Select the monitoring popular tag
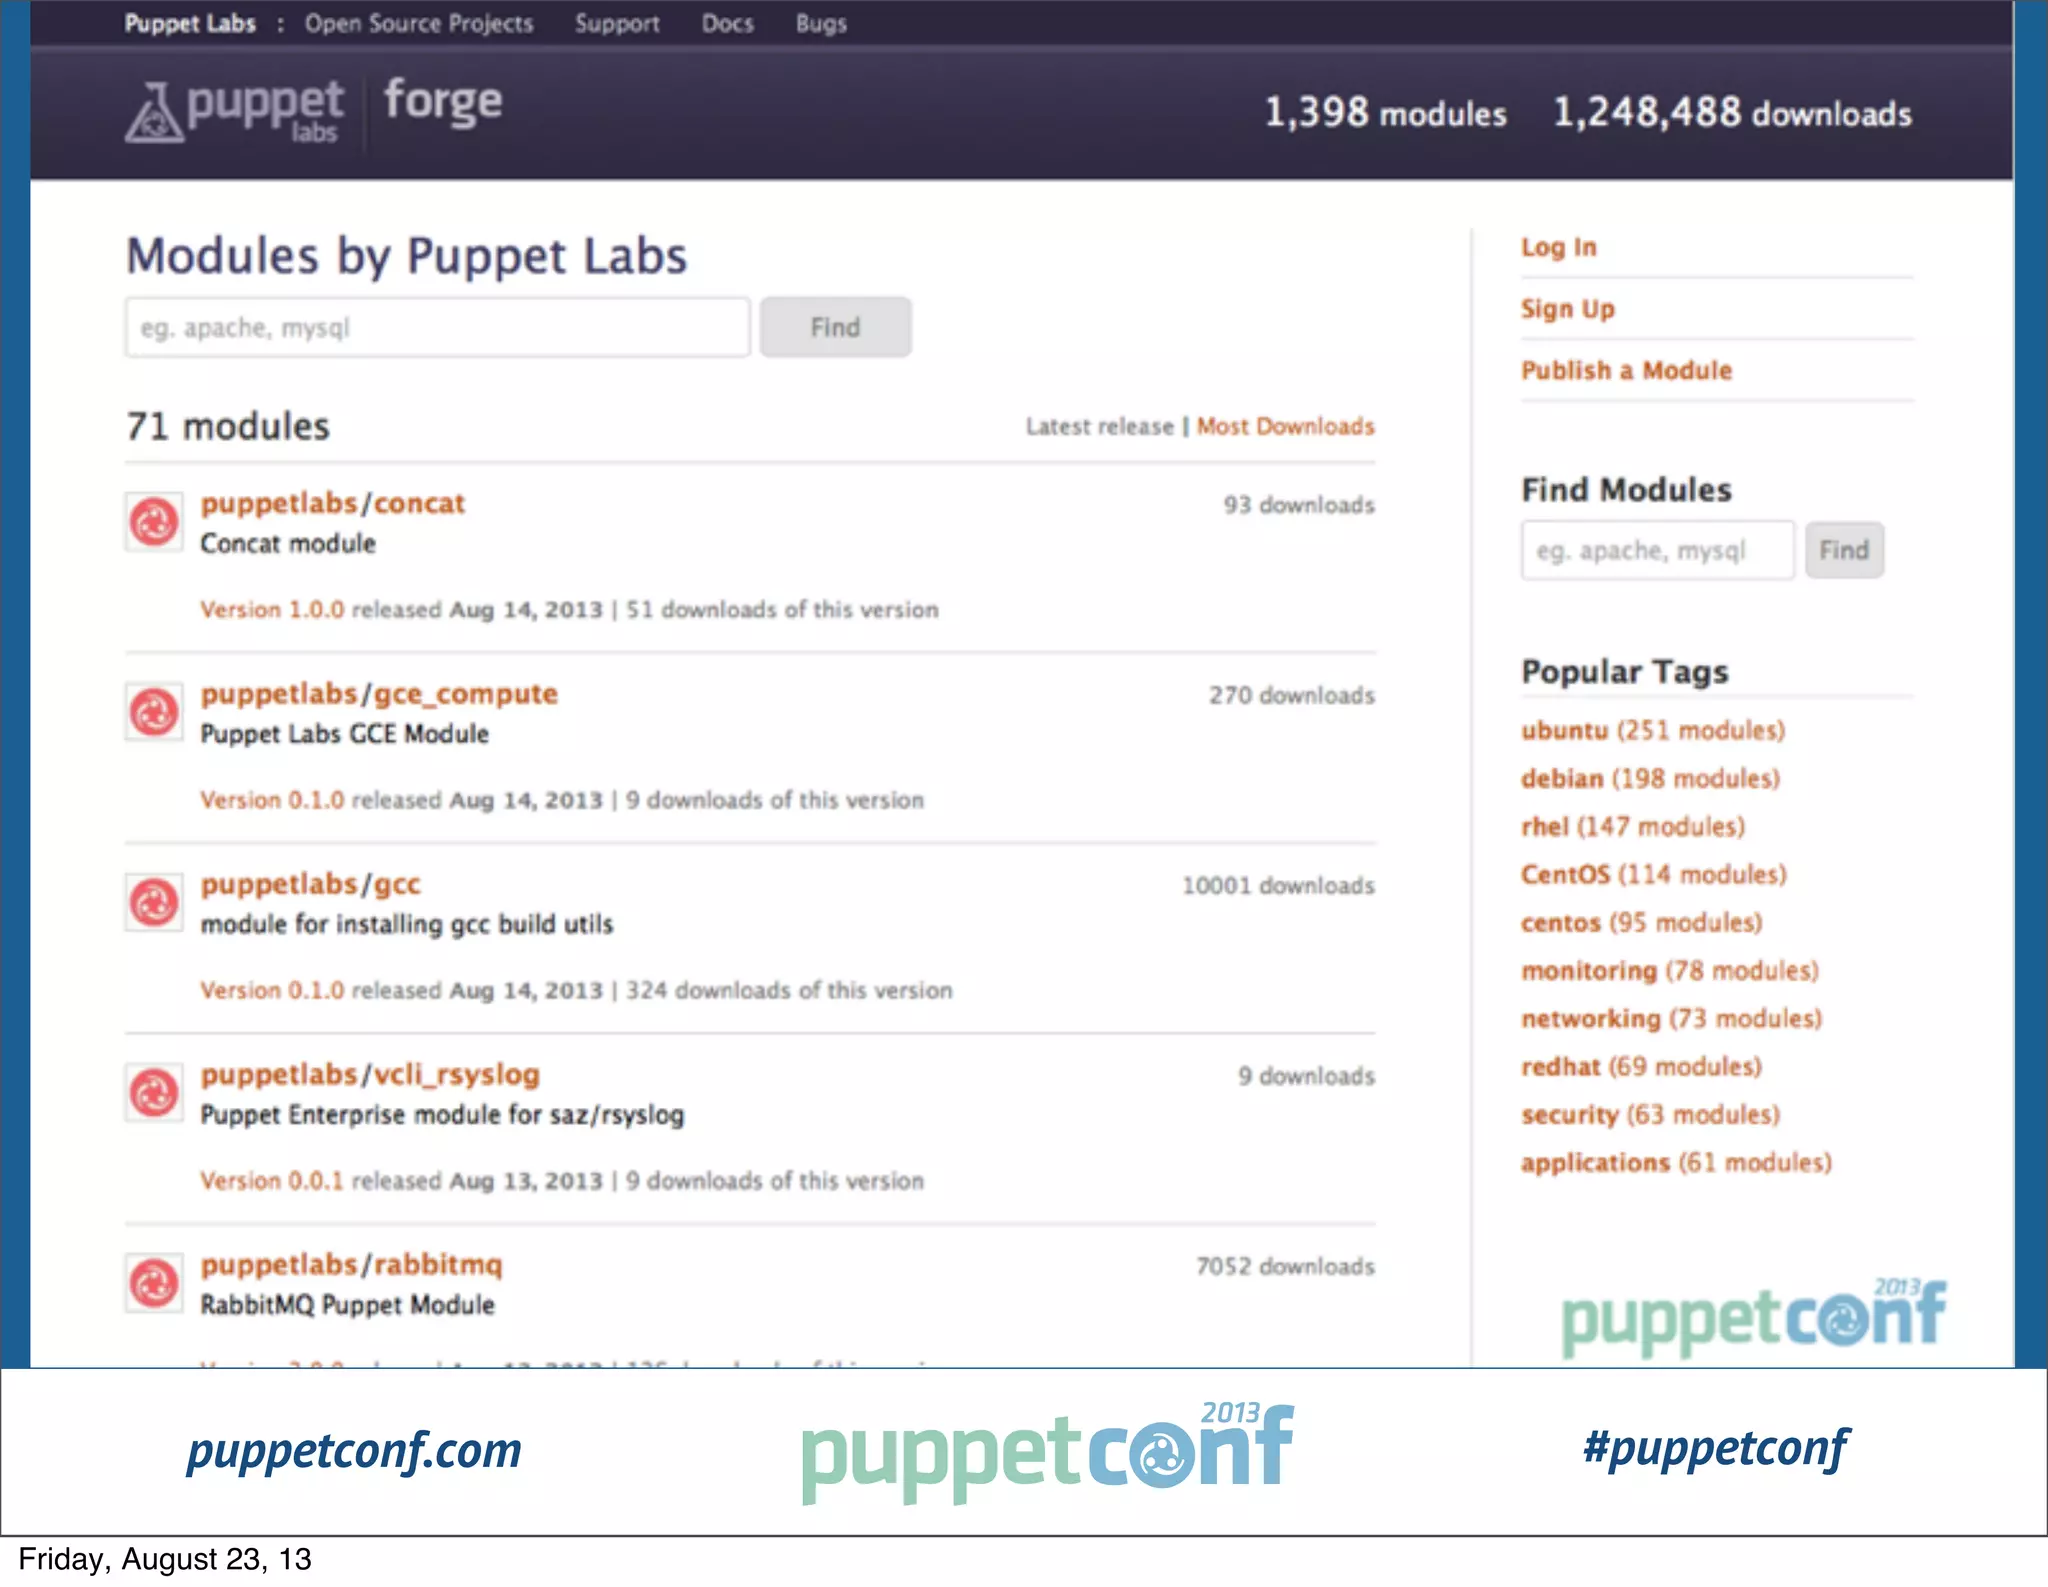The height and width of the screenshot is (1587, 2048). 1669,970
